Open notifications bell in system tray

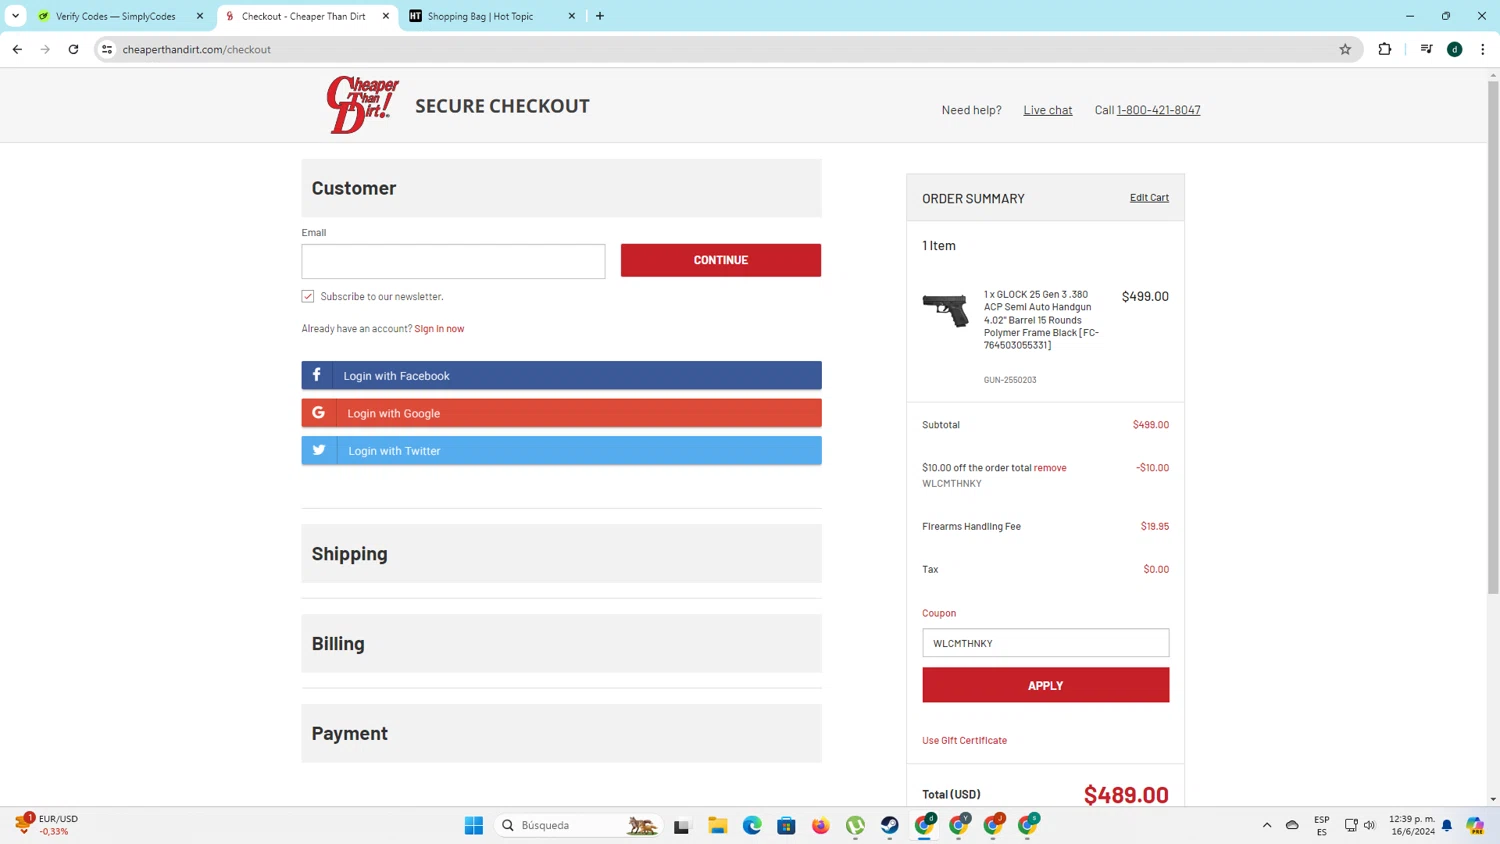[x=1447, y=825]
